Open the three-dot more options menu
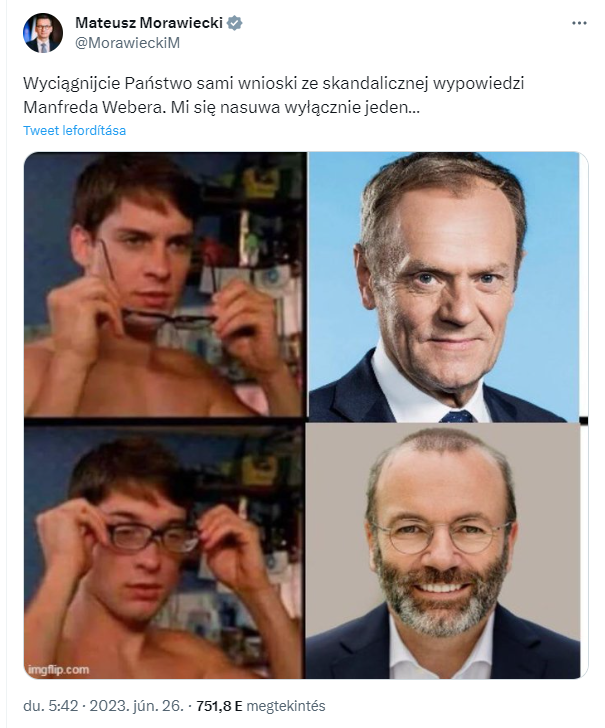Screen dimensions: 605x728 click(579, 23)
